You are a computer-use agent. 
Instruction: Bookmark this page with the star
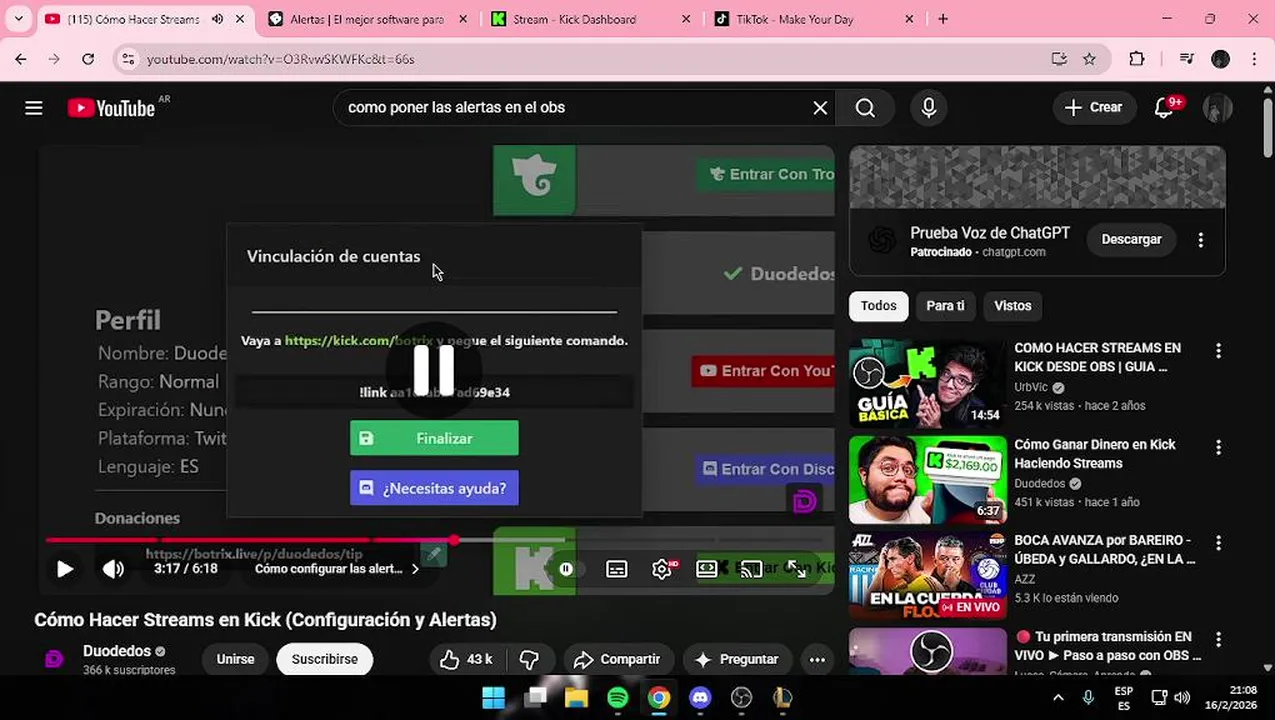(x=1089, y=59)
